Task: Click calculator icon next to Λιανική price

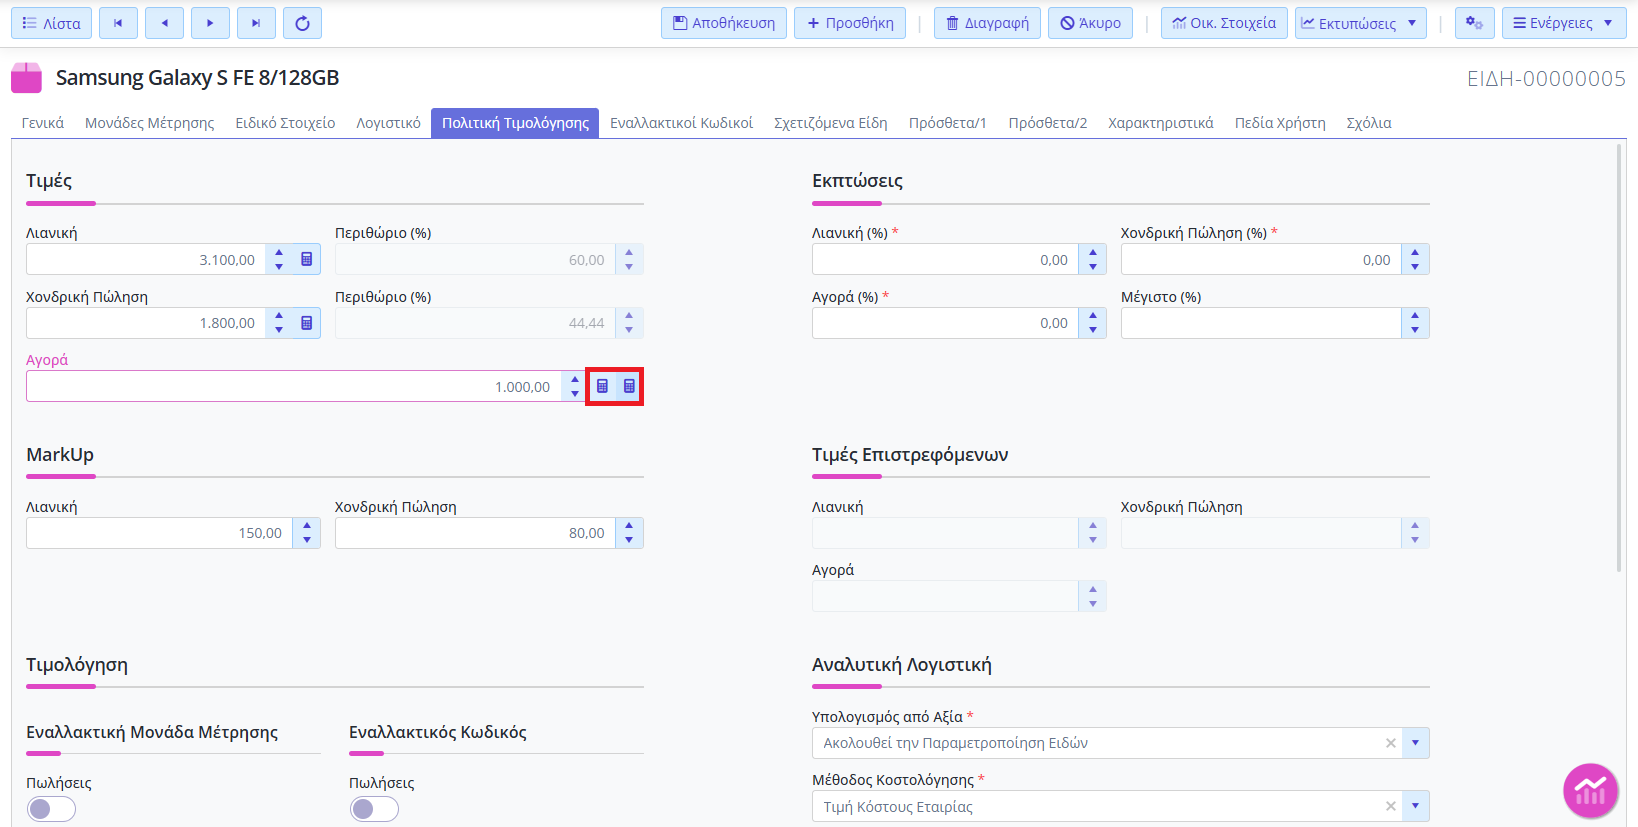Action: tap(307, 260)
